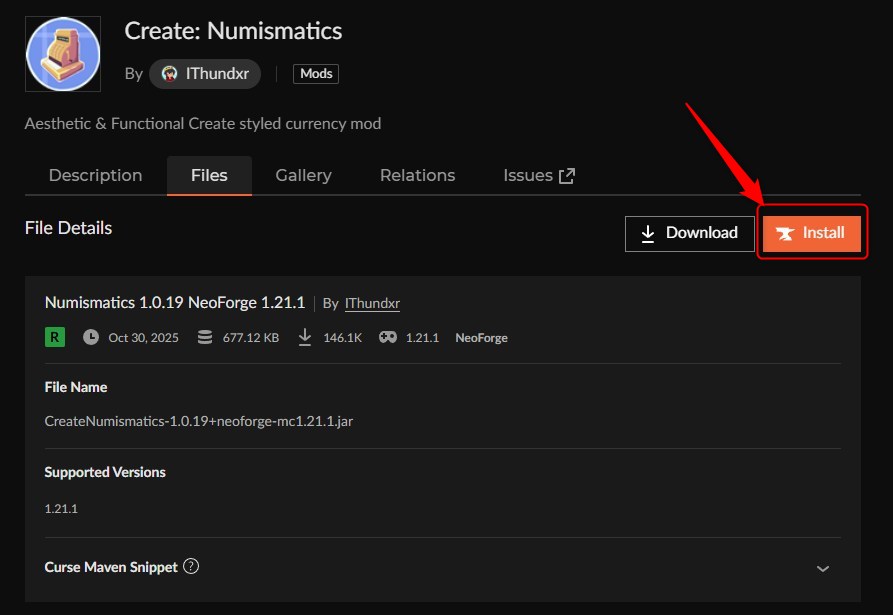Click the Mods category label
Image resolution: width=893 pixels, height=615 pixels.
315,73
